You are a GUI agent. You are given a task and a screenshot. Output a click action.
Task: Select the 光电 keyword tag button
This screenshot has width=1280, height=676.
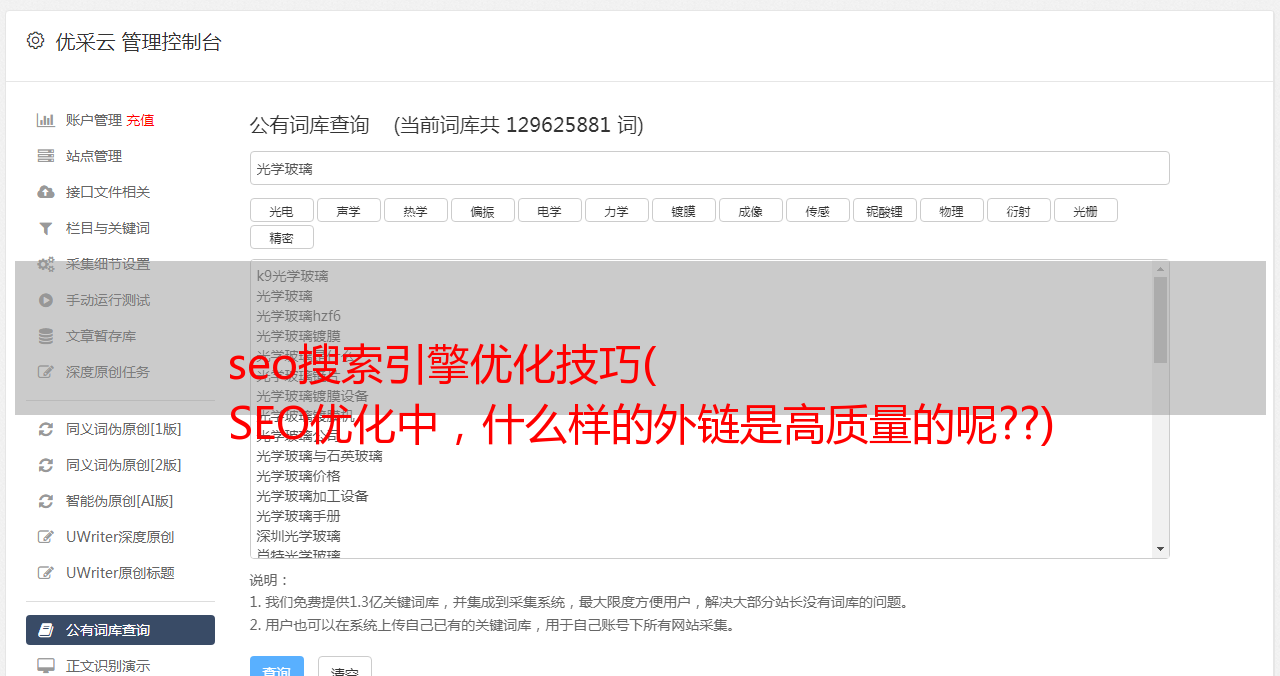tap(281, 210)
